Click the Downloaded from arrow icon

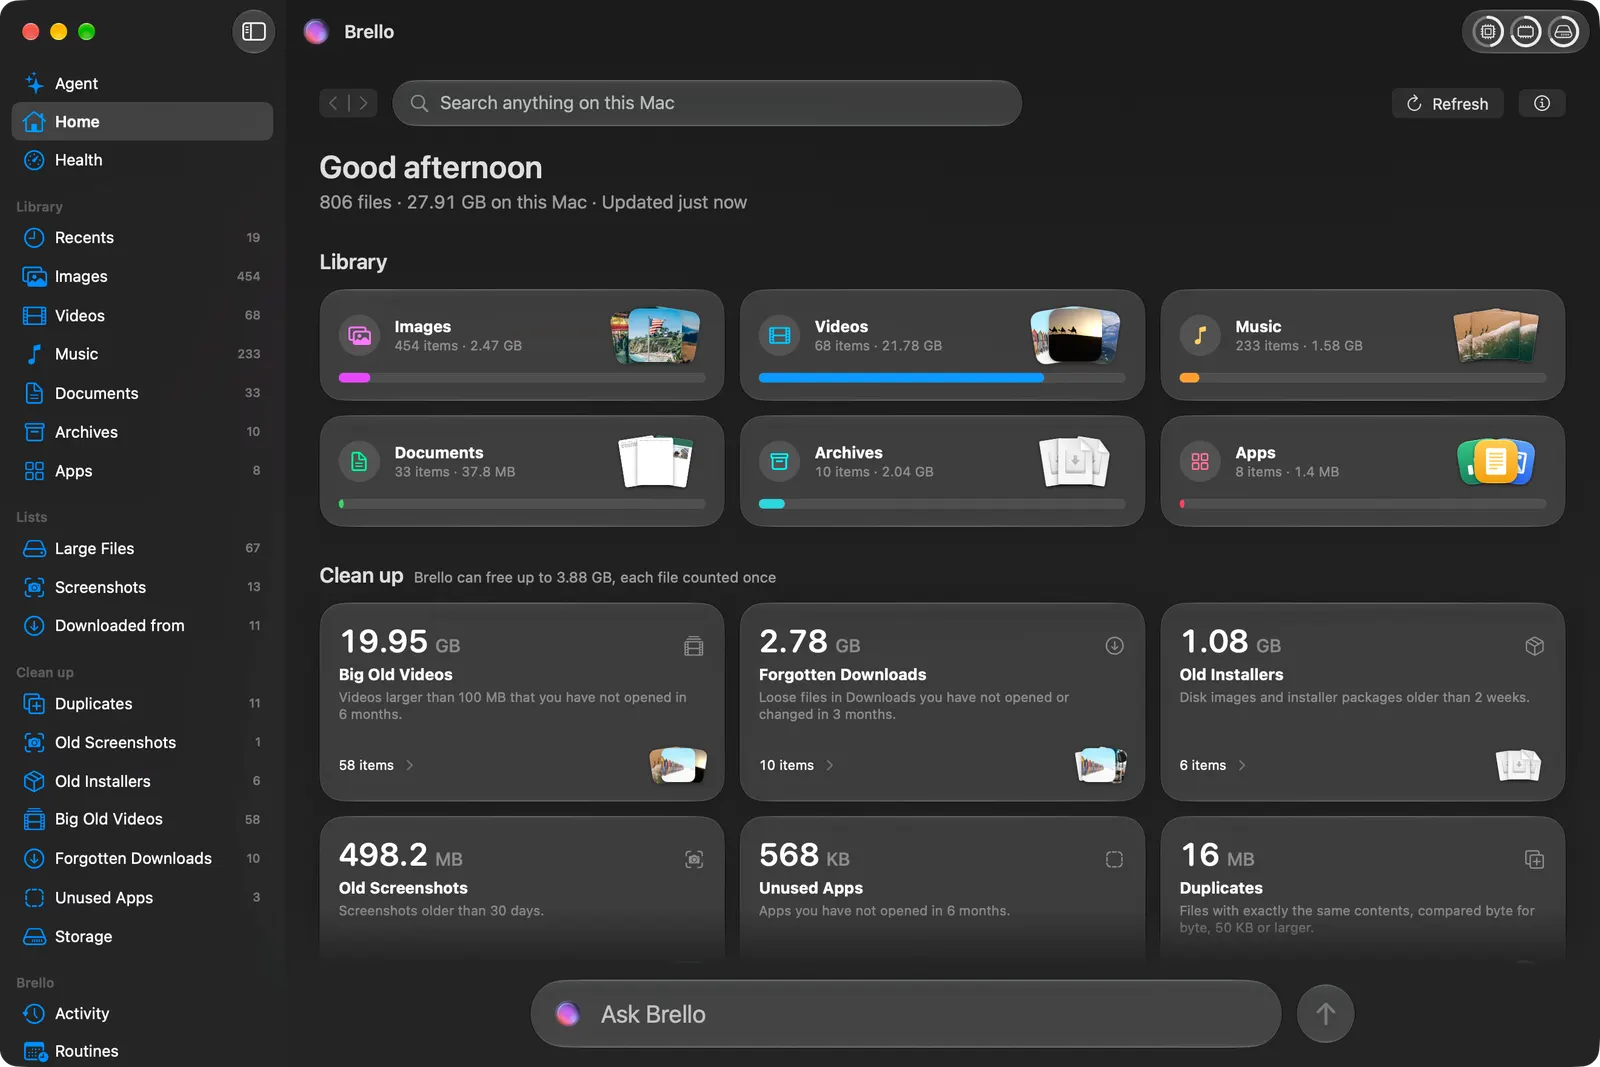(x=34, y=626)
